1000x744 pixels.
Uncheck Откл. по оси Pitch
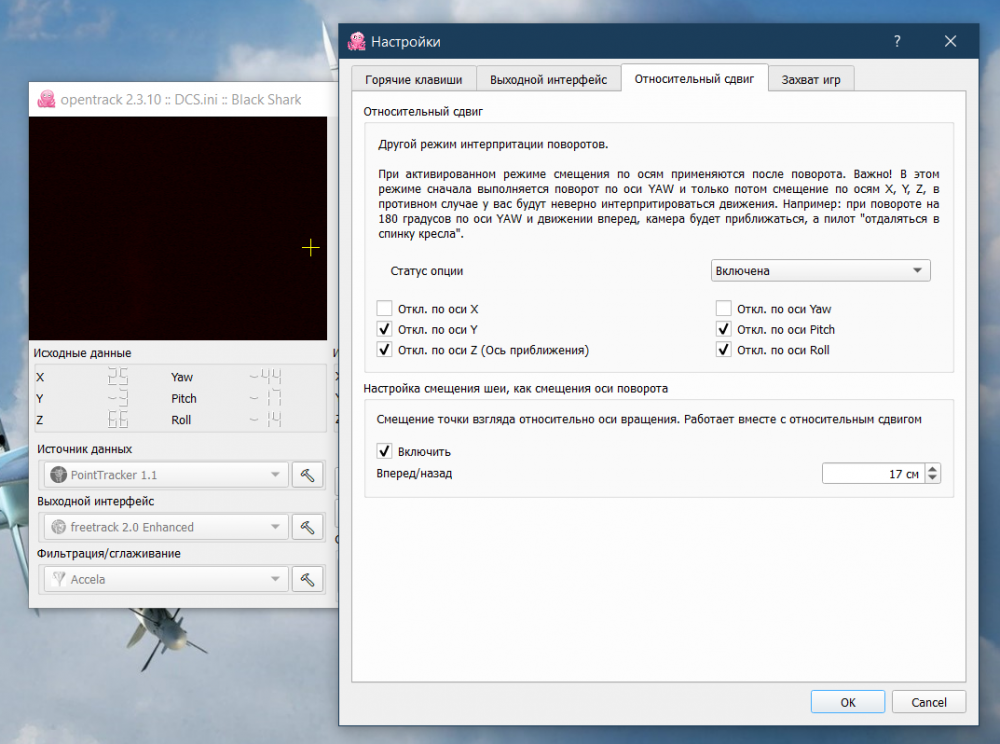click(724, 329)
